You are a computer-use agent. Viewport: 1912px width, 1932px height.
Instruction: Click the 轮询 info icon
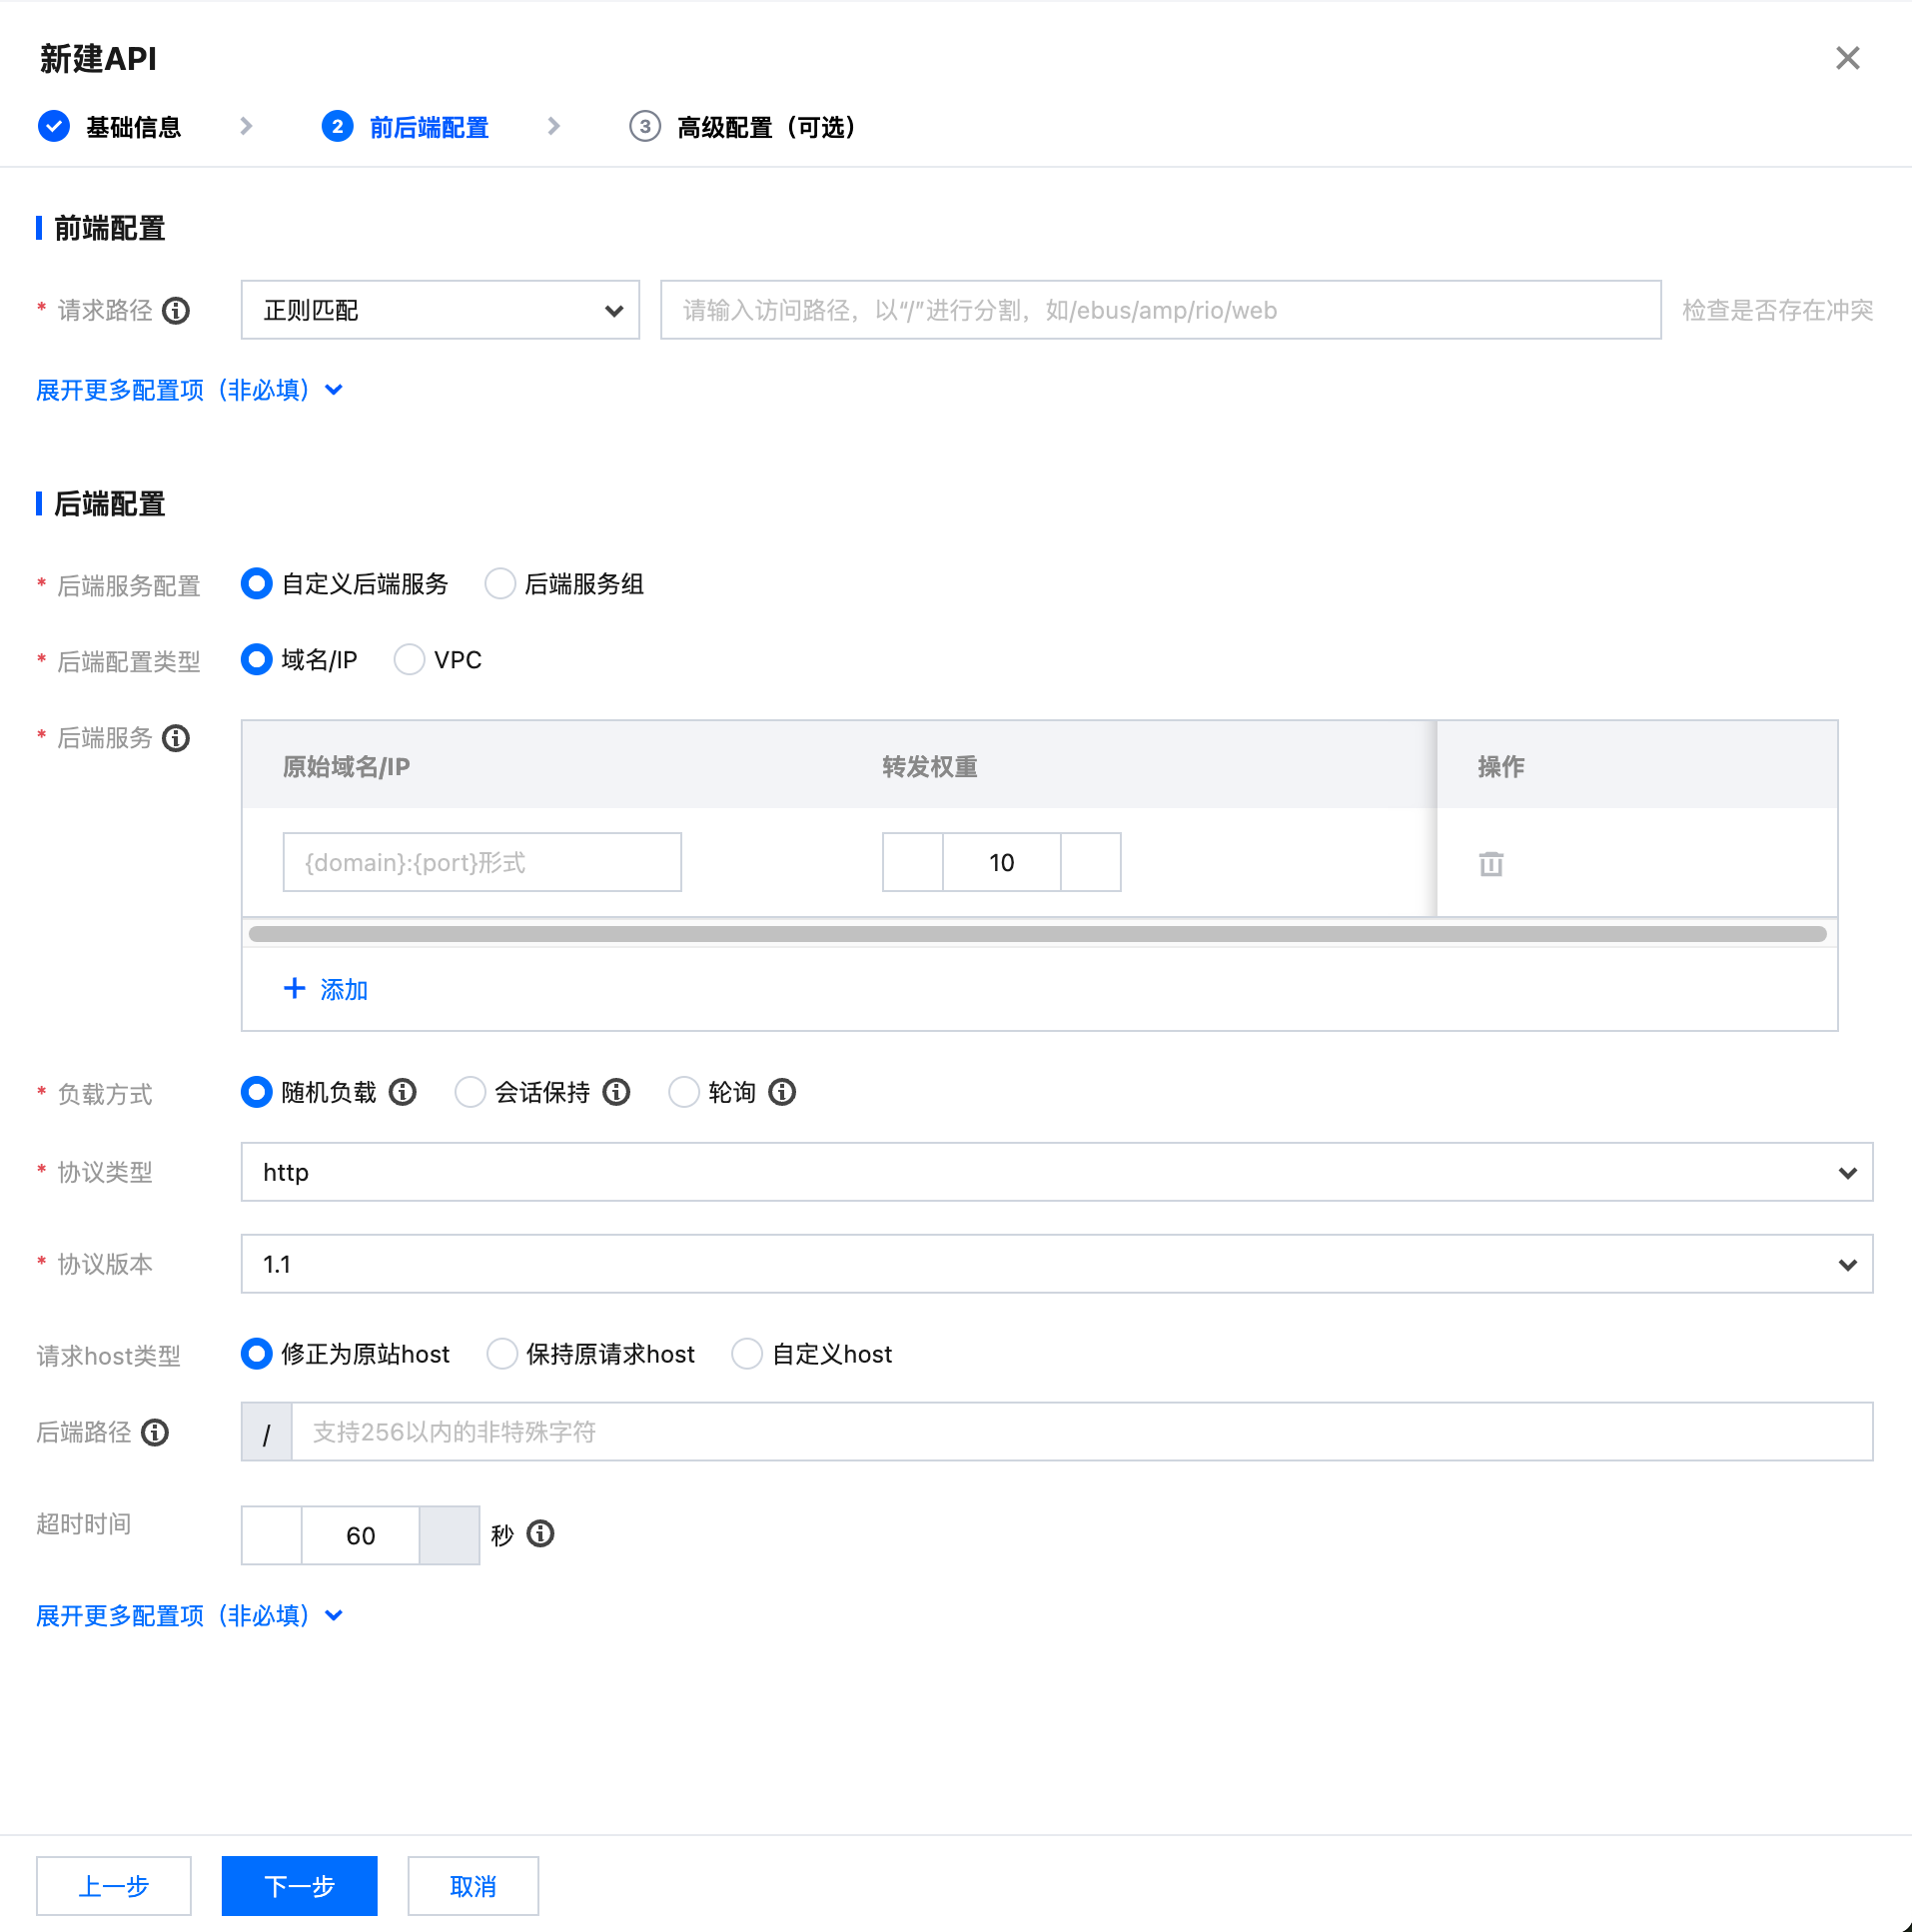pos(782,1092)
